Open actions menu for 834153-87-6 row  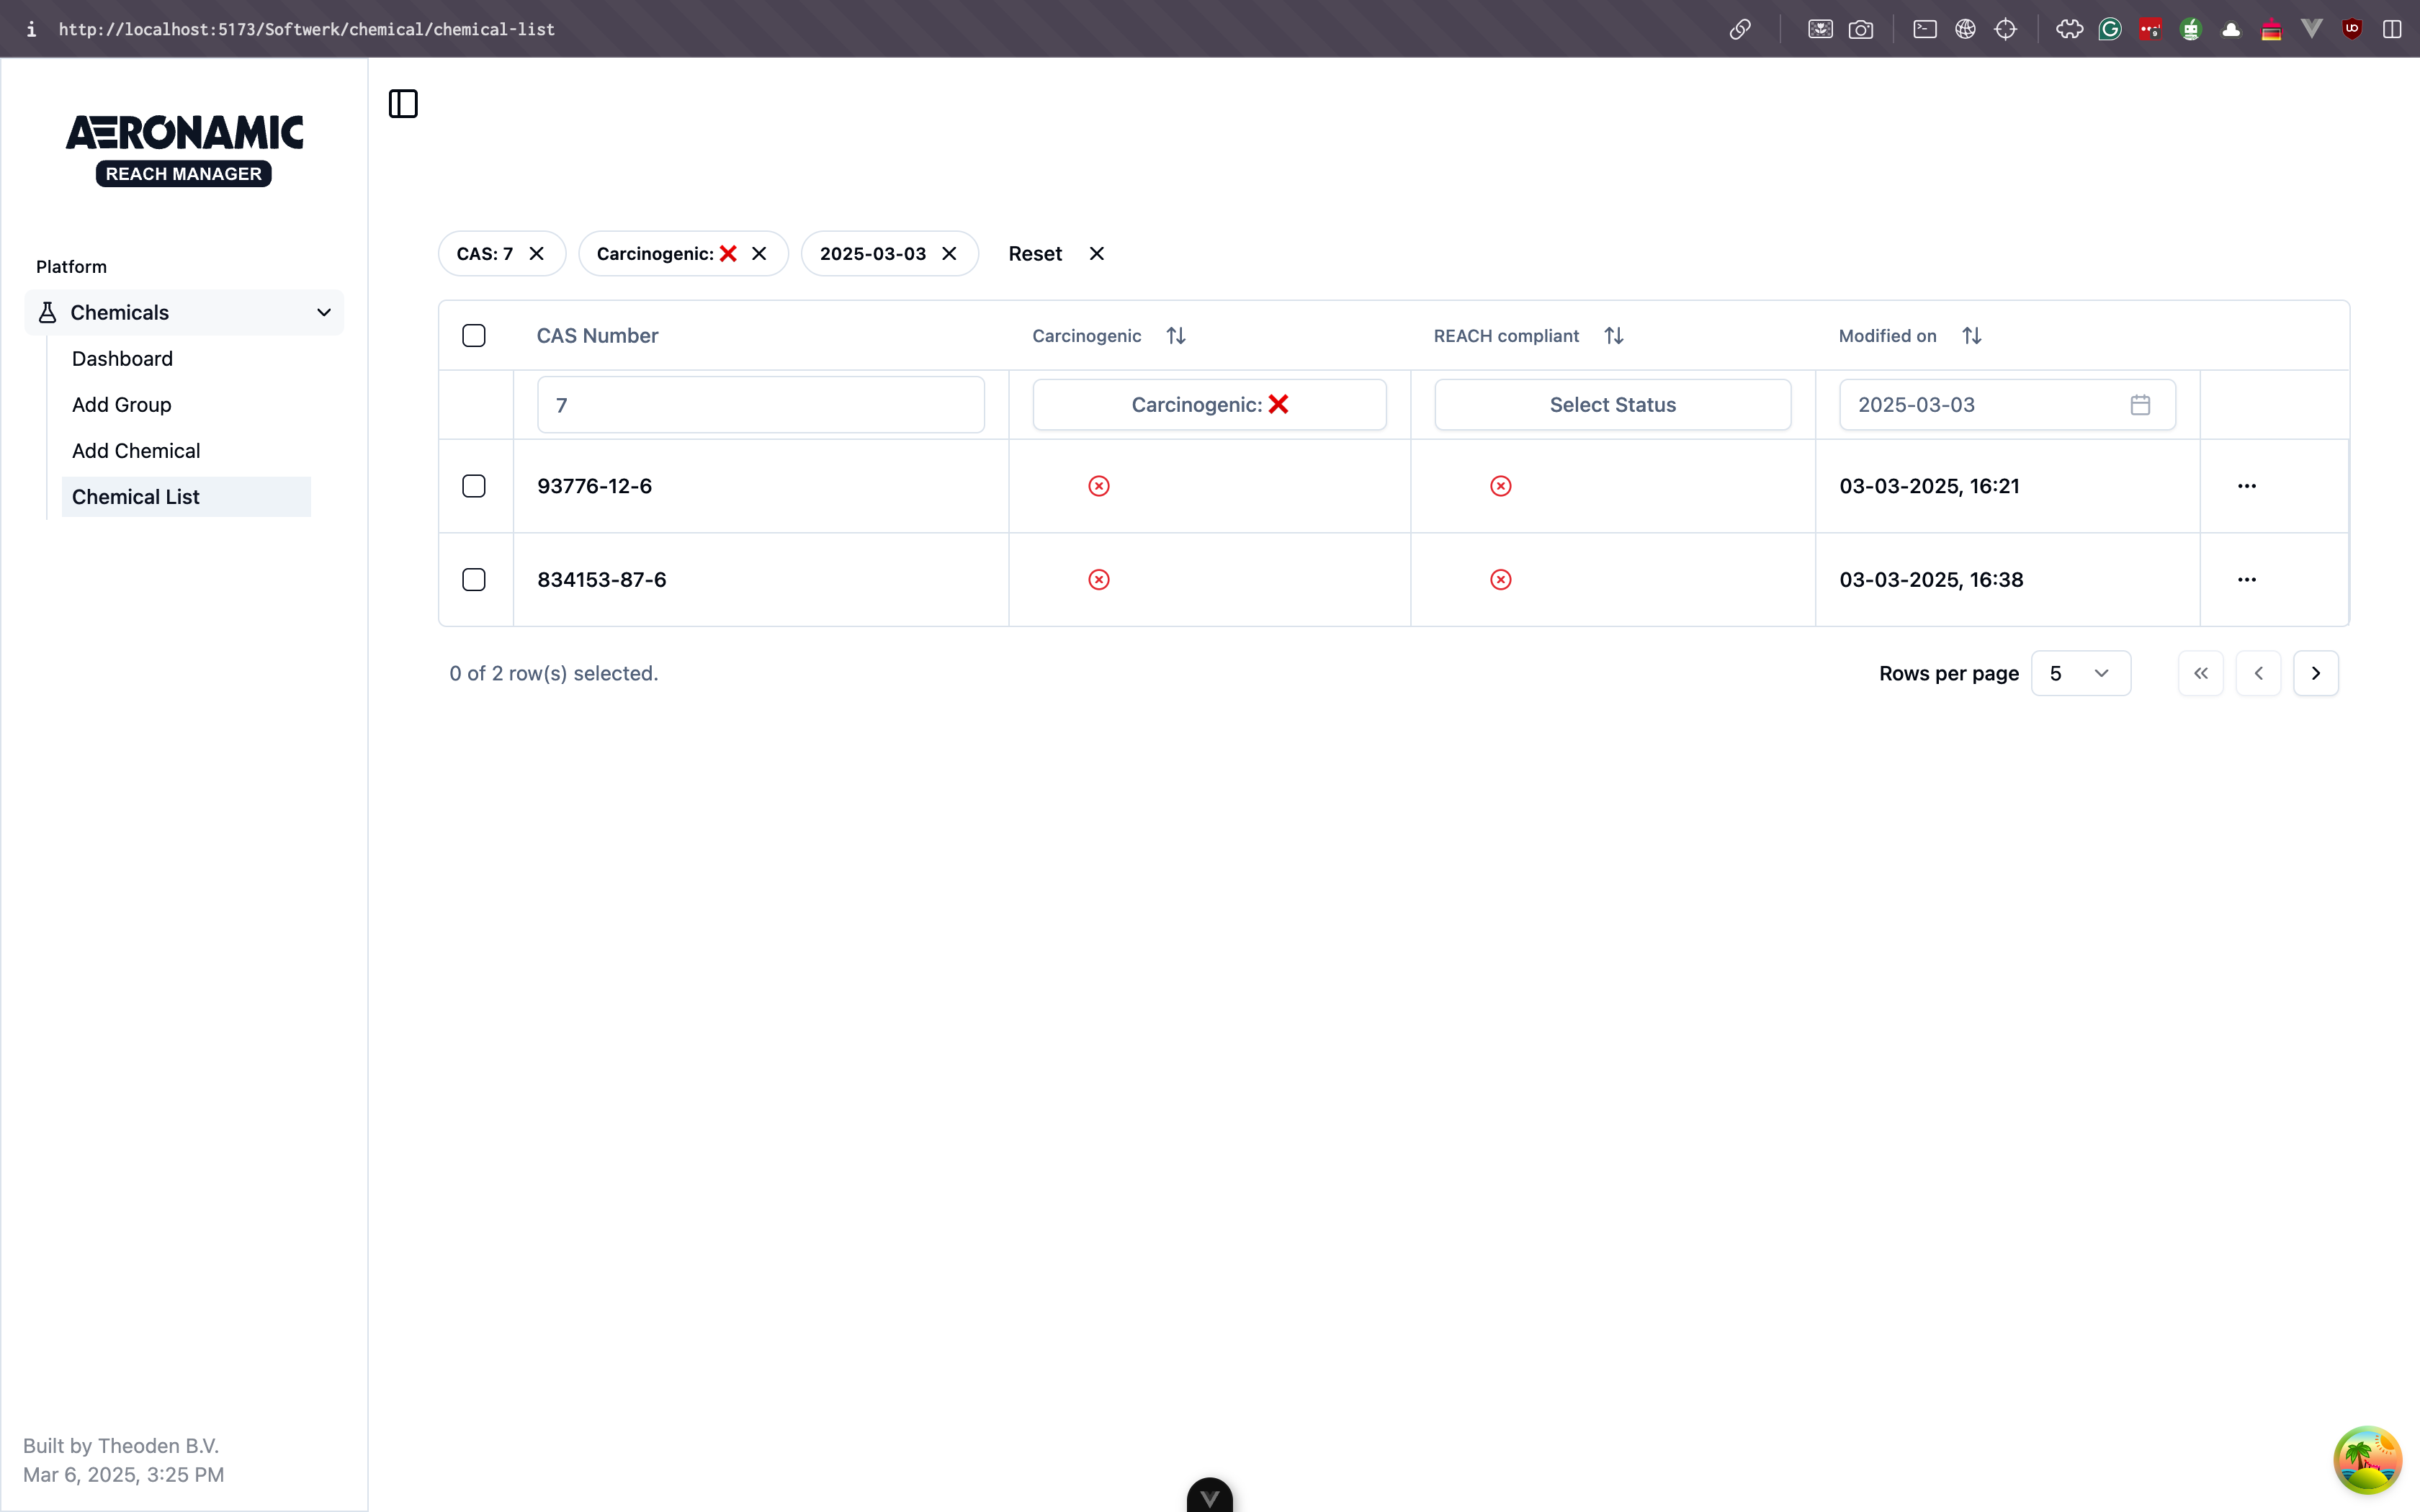(2246, 580)
